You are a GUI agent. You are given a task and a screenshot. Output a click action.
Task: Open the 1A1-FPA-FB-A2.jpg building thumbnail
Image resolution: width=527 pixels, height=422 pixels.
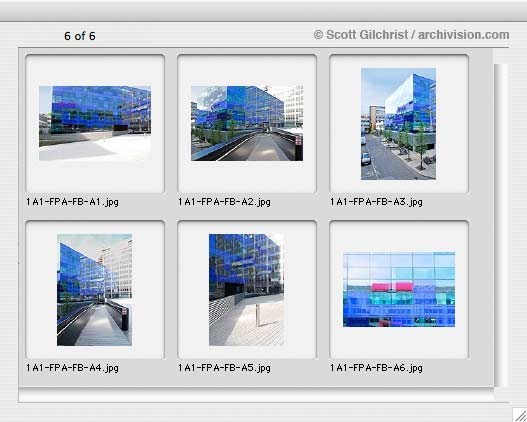(x=247, y=123)
